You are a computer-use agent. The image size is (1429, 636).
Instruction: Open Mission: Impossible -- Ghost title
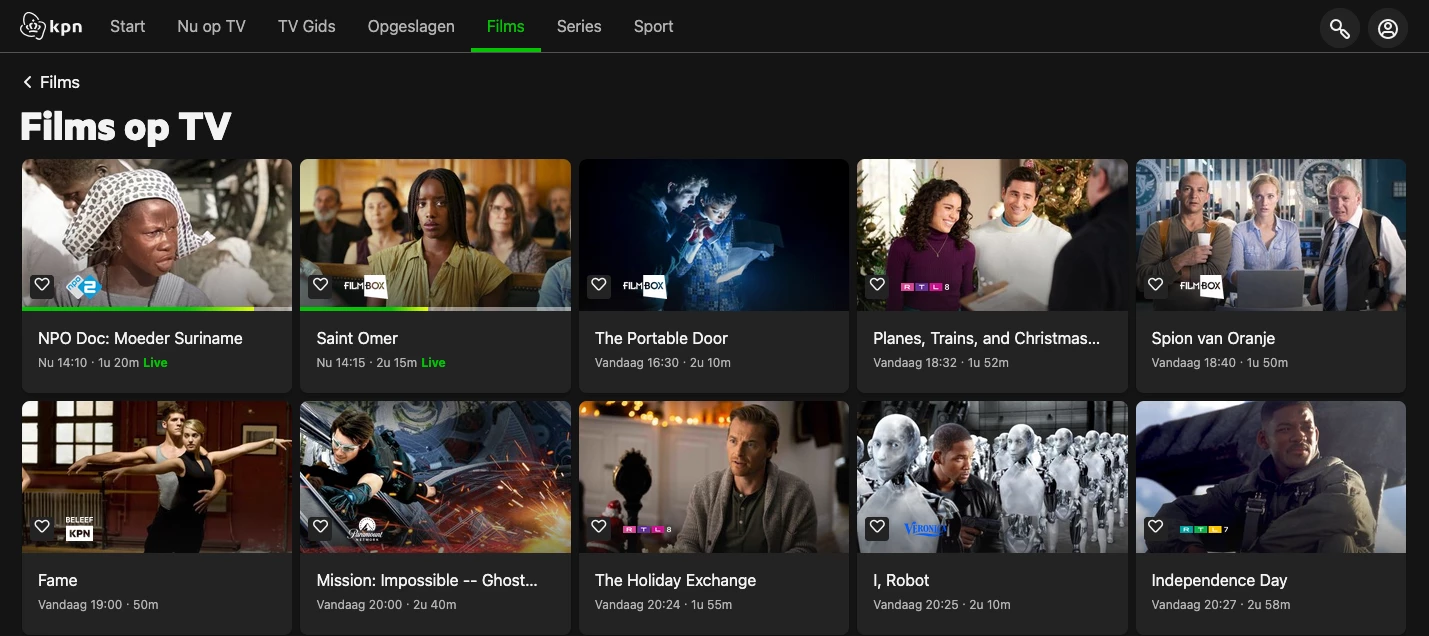tap(427, 580)
